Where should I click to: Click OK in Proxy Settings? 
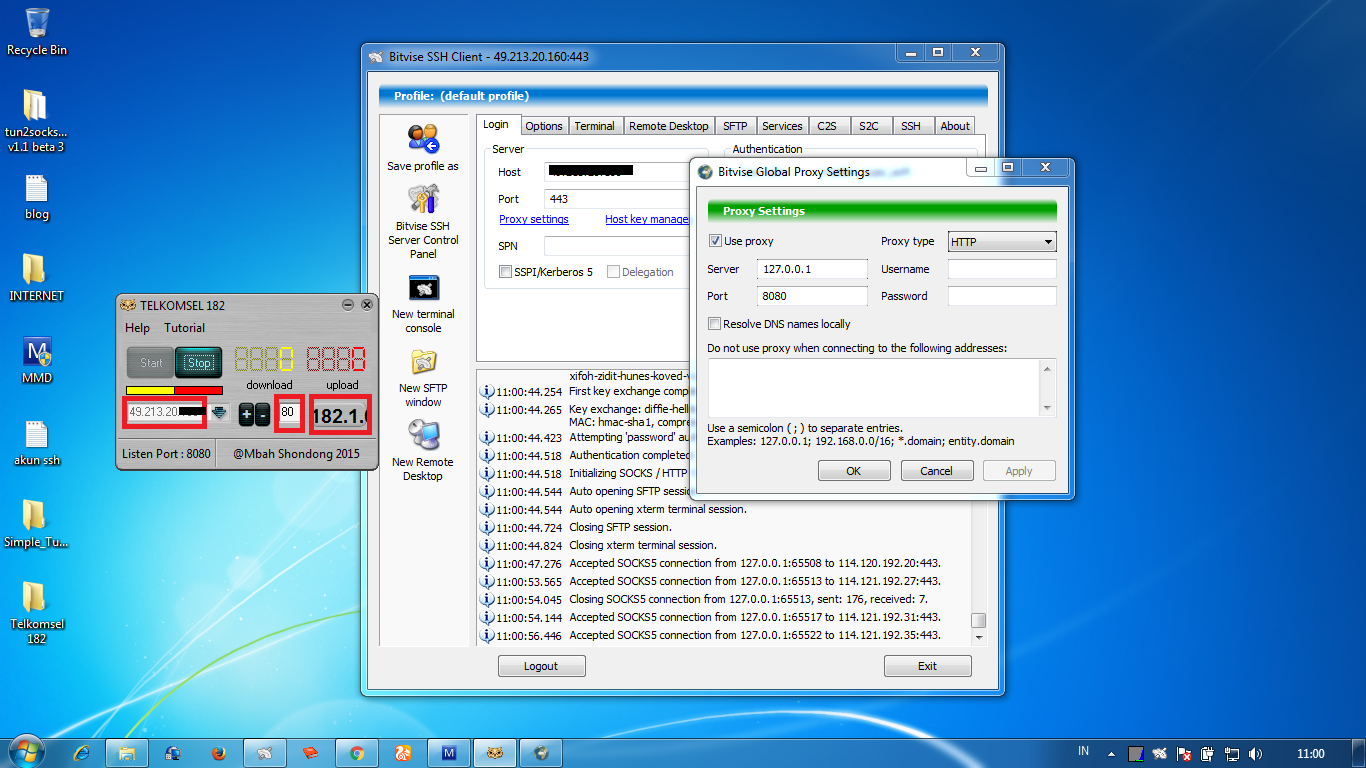853,471
